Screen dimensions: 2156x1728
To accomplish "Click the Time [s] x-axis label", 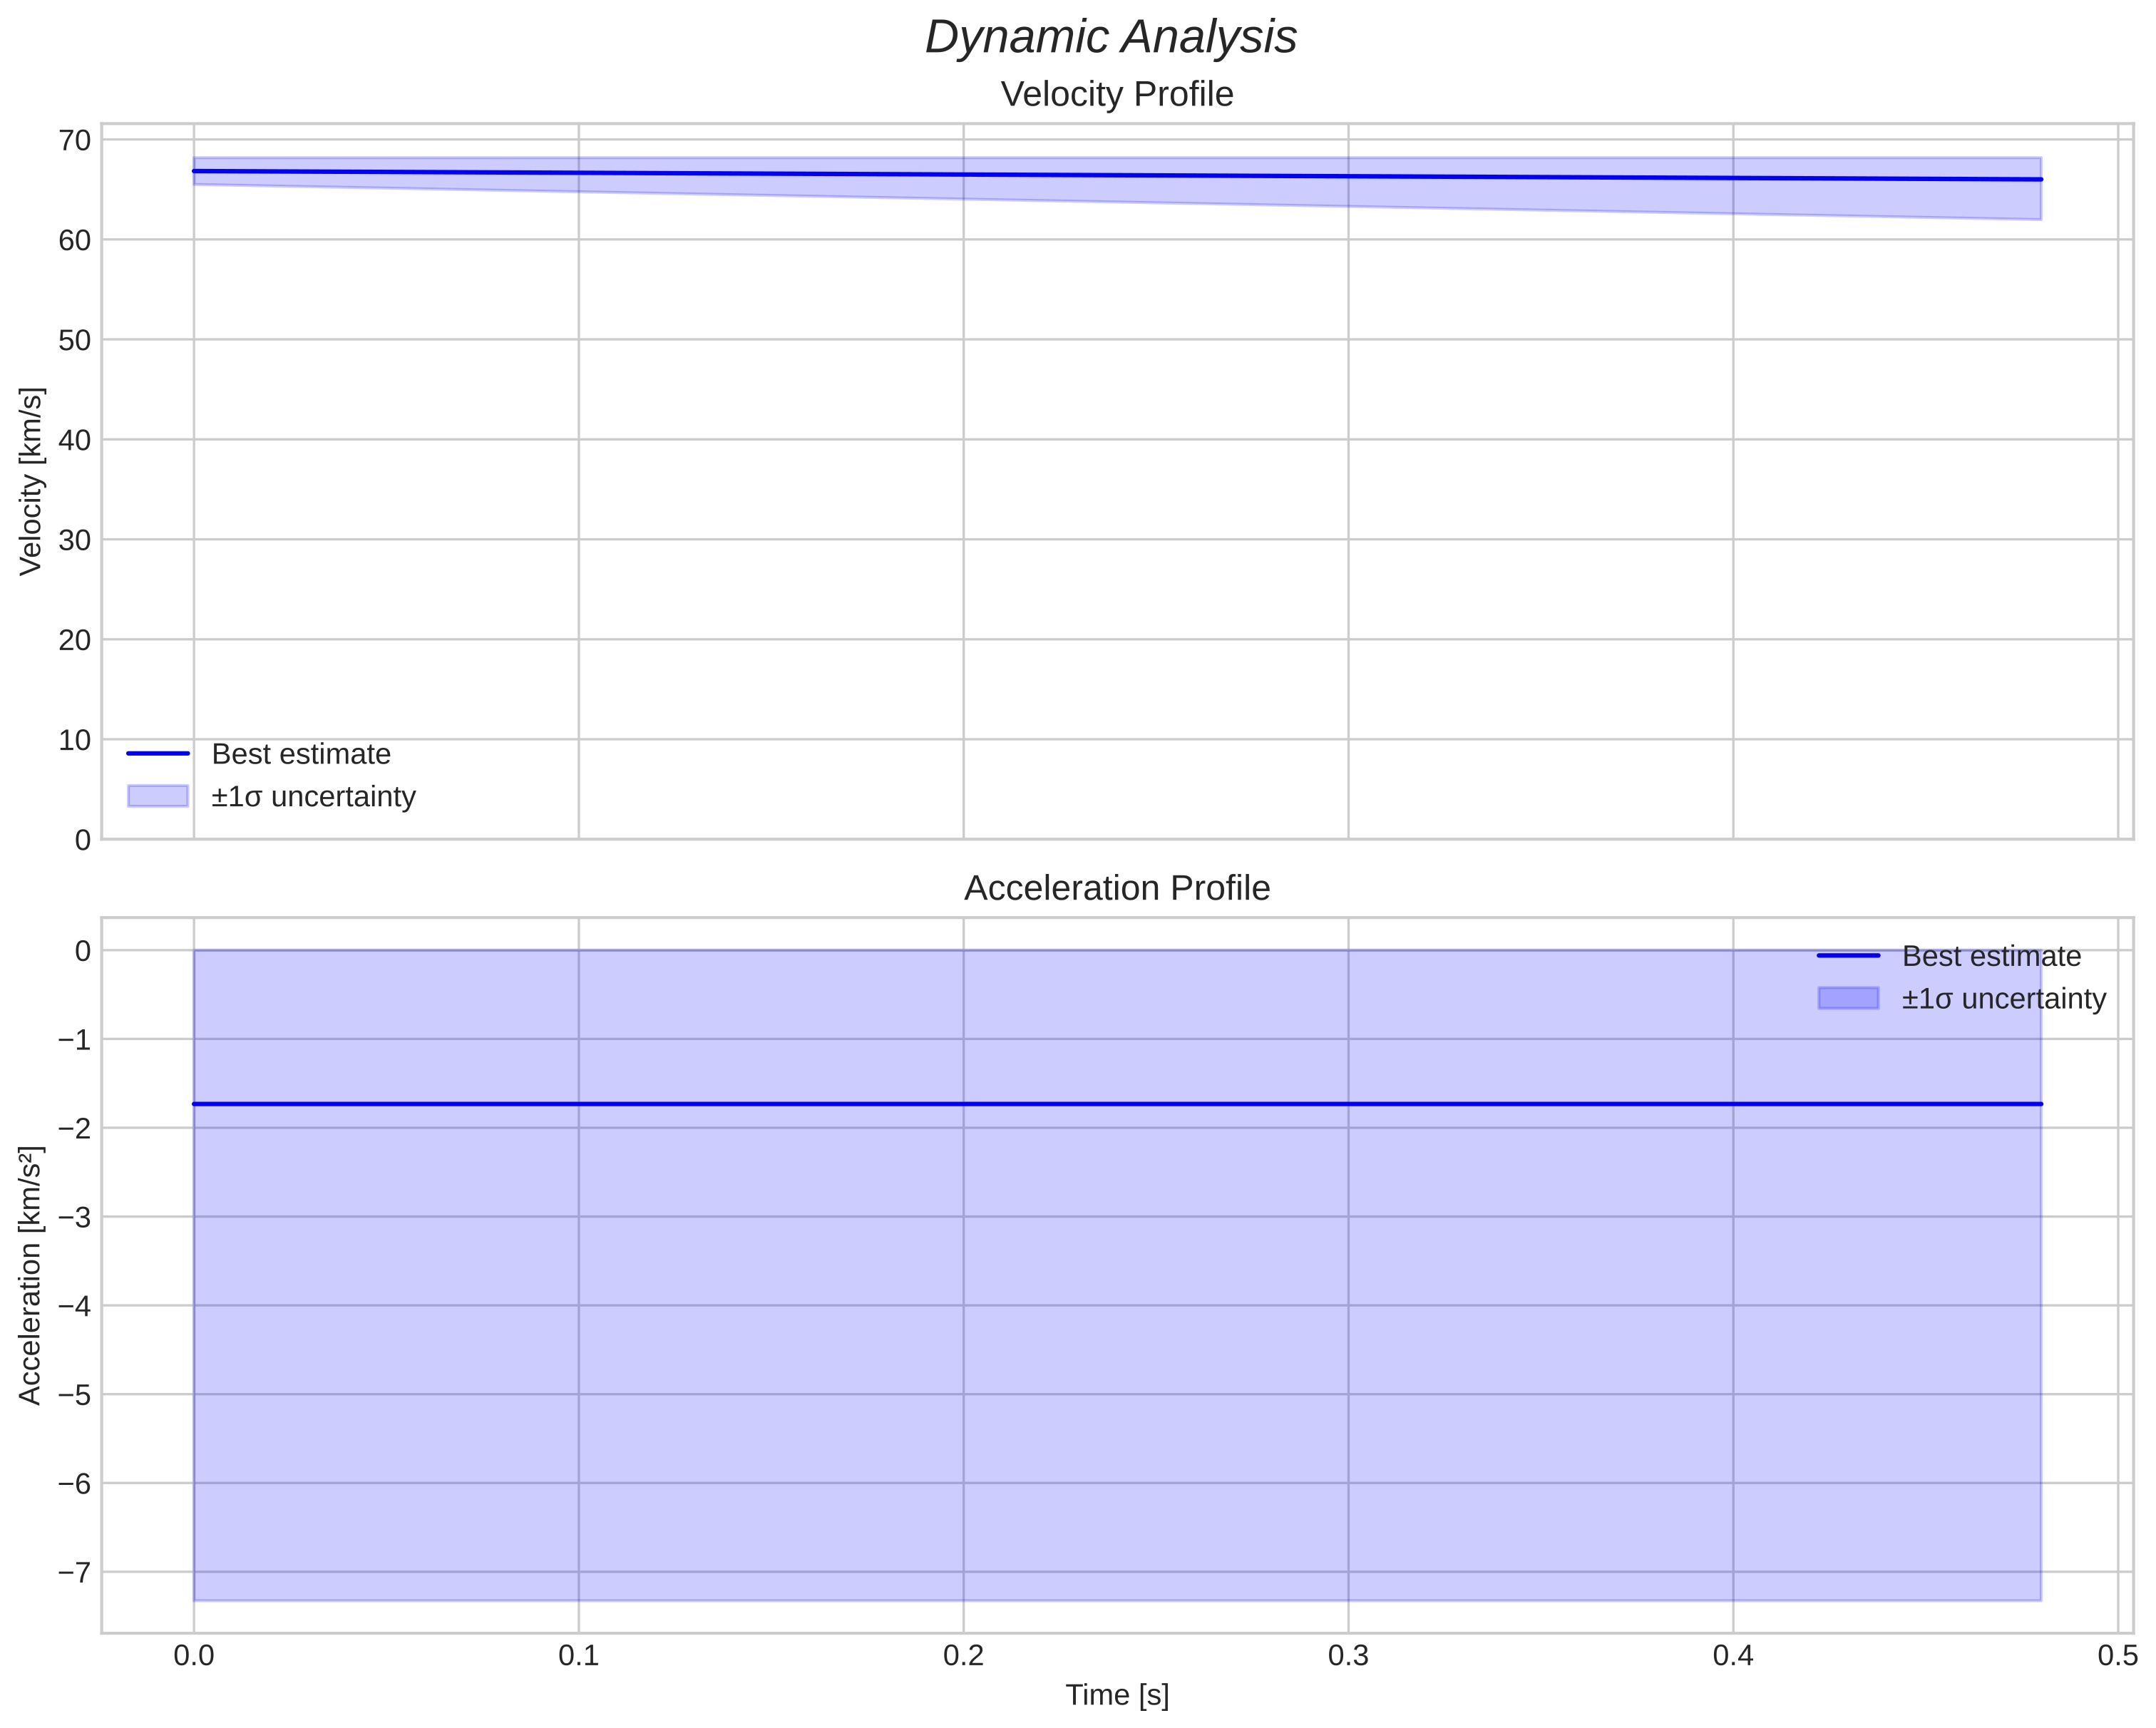I will pos(1116,1695).
